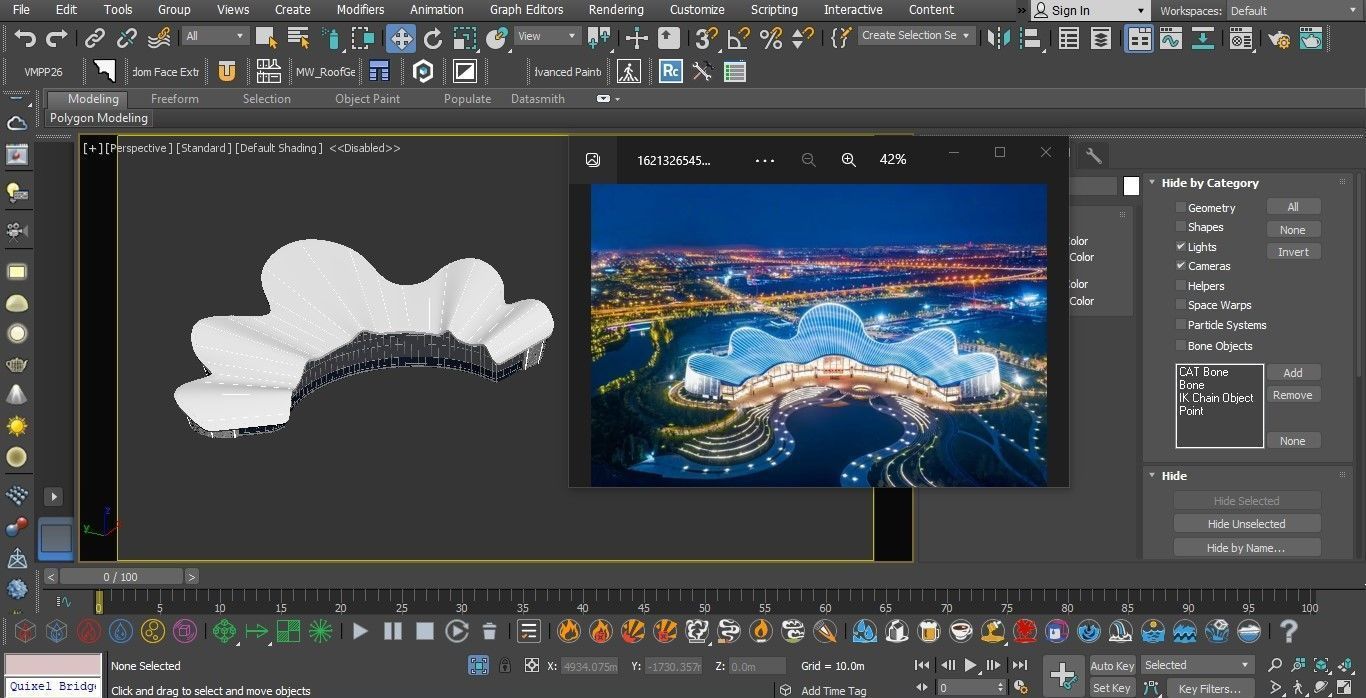Toggle the Auto Key button
This screenshot has width=1366, height=698.
[1112, 666]
